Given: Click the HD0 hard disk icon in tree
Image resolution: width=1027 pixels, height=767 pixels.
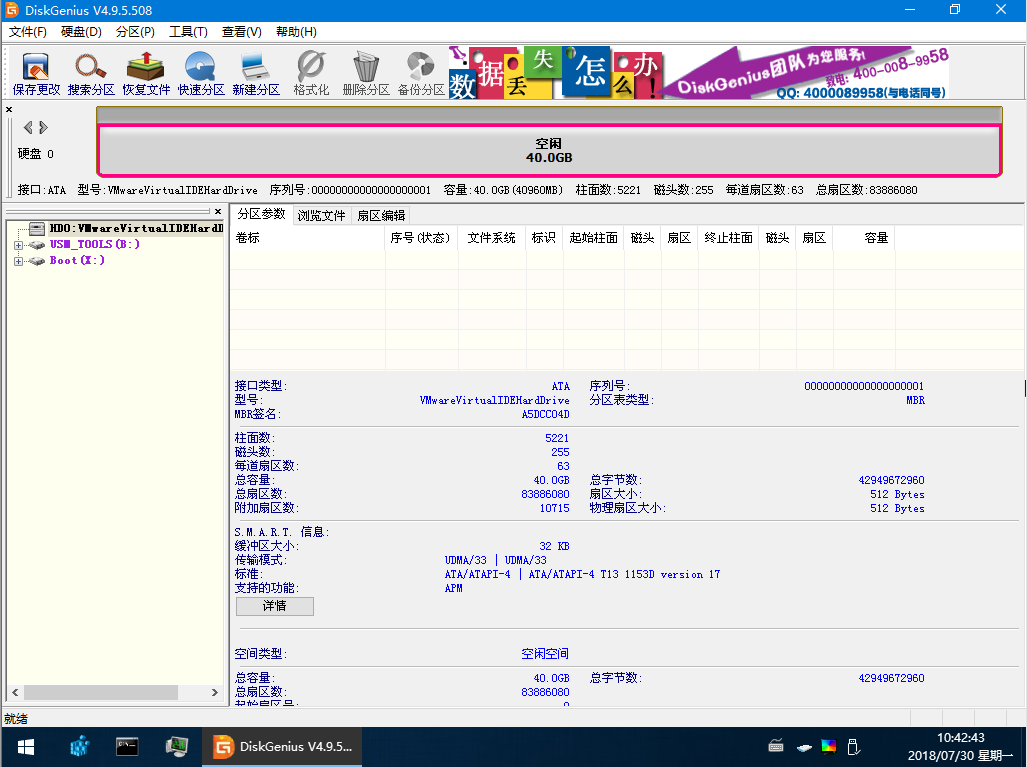Looking at the screenshot, I should (37, 228).
